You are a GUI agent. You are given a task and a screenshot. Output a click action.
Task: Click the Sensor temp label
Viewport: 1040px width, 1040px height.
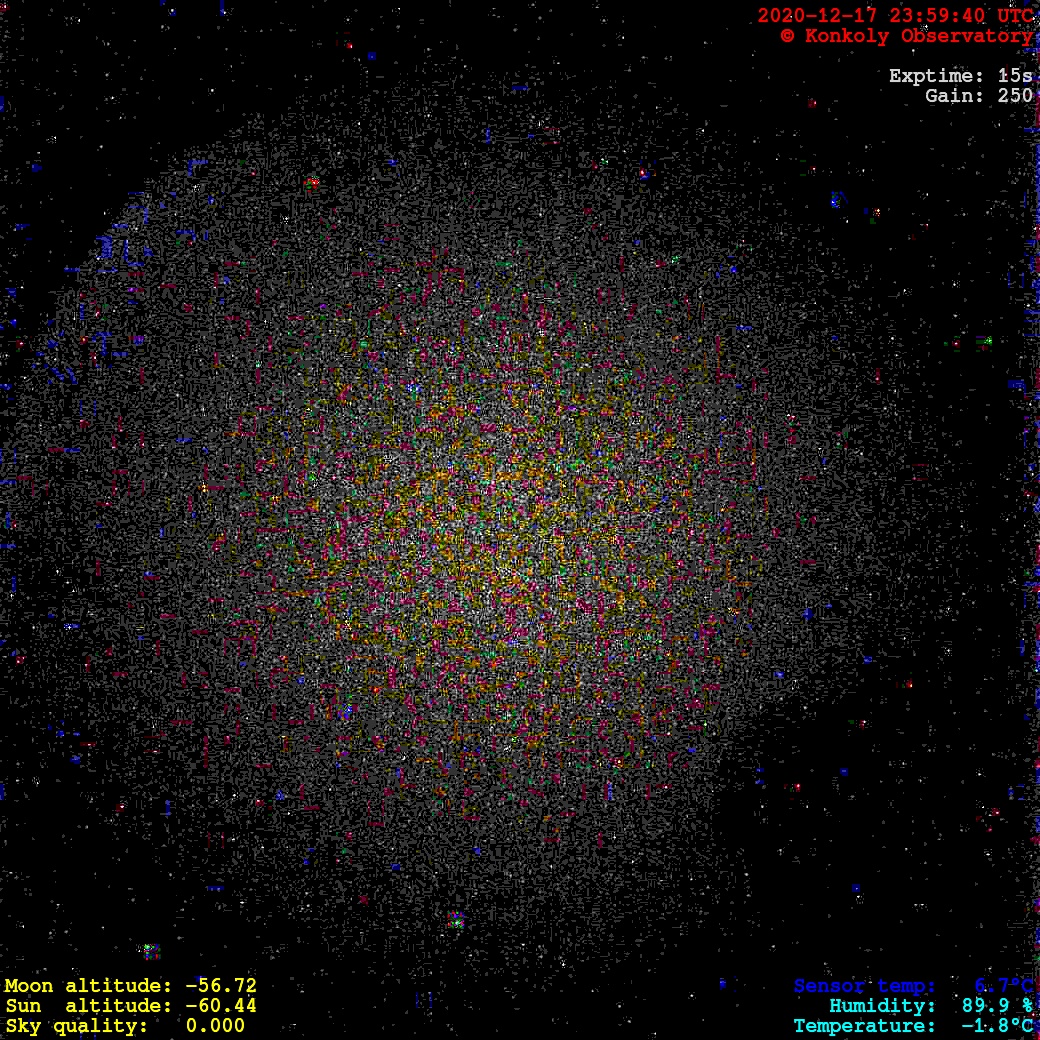click(866, 986)
